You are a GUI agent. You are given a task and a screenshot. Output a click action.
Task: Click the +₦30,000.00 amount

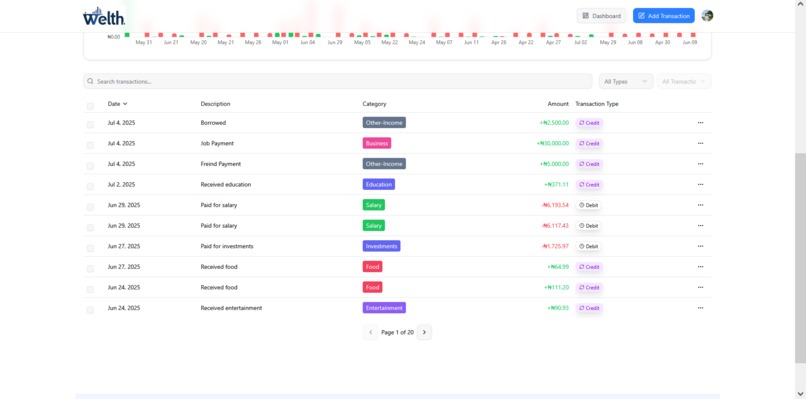click(x=553, y=143)
